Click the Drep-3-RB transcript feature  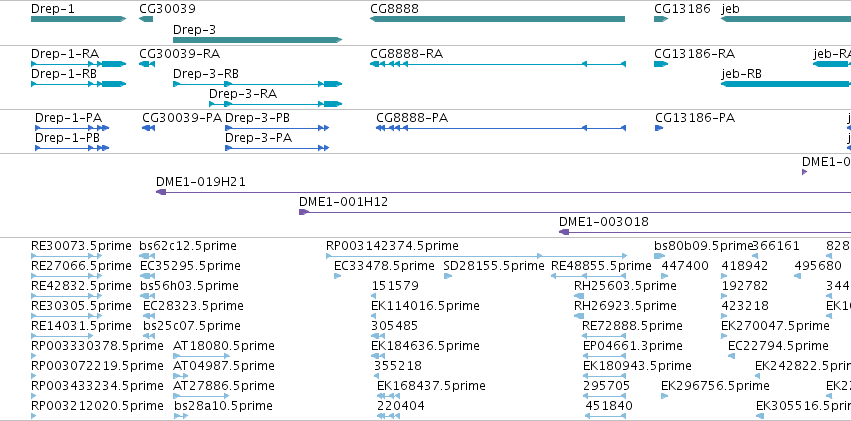pyautogui.click(x=257, y=84)
